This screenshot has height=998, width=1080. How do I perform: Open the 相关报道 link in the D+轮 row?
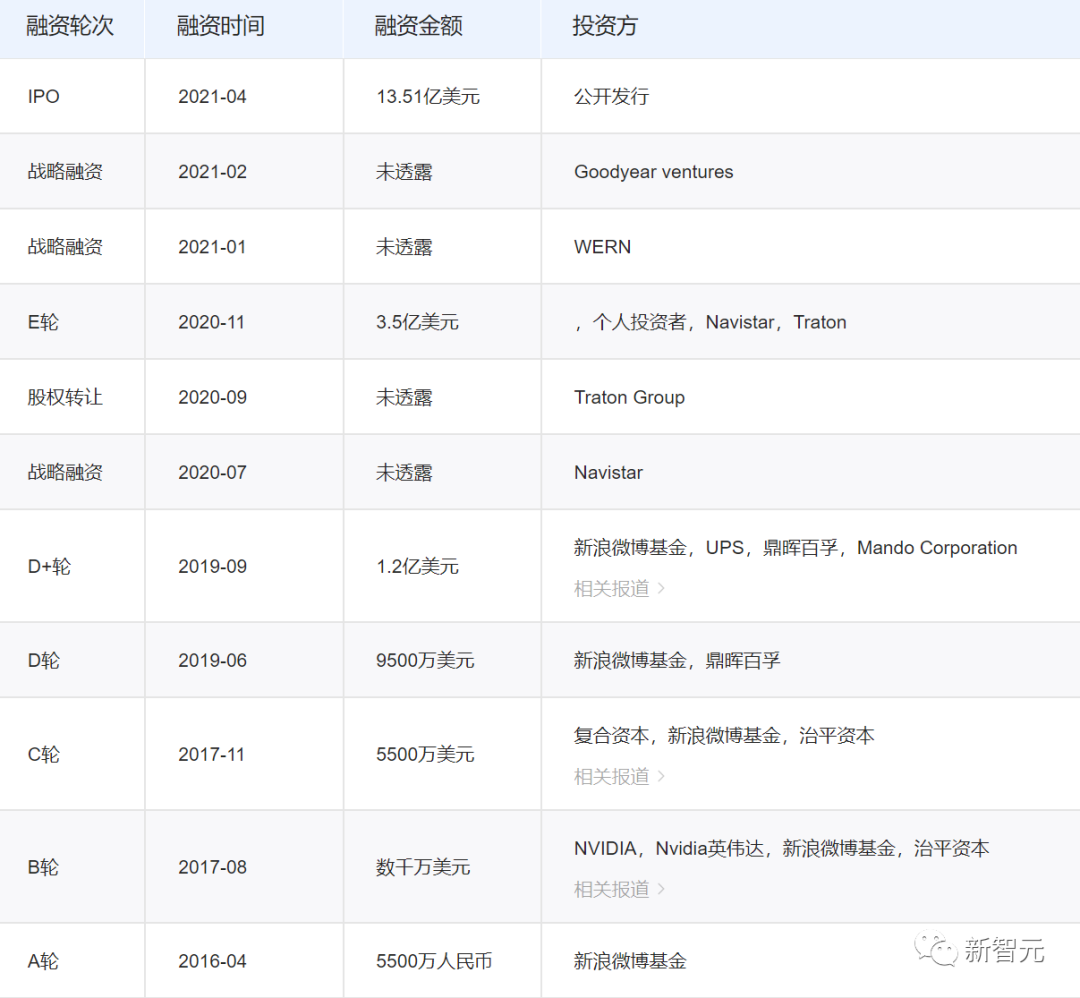click(x=619, y=589)
